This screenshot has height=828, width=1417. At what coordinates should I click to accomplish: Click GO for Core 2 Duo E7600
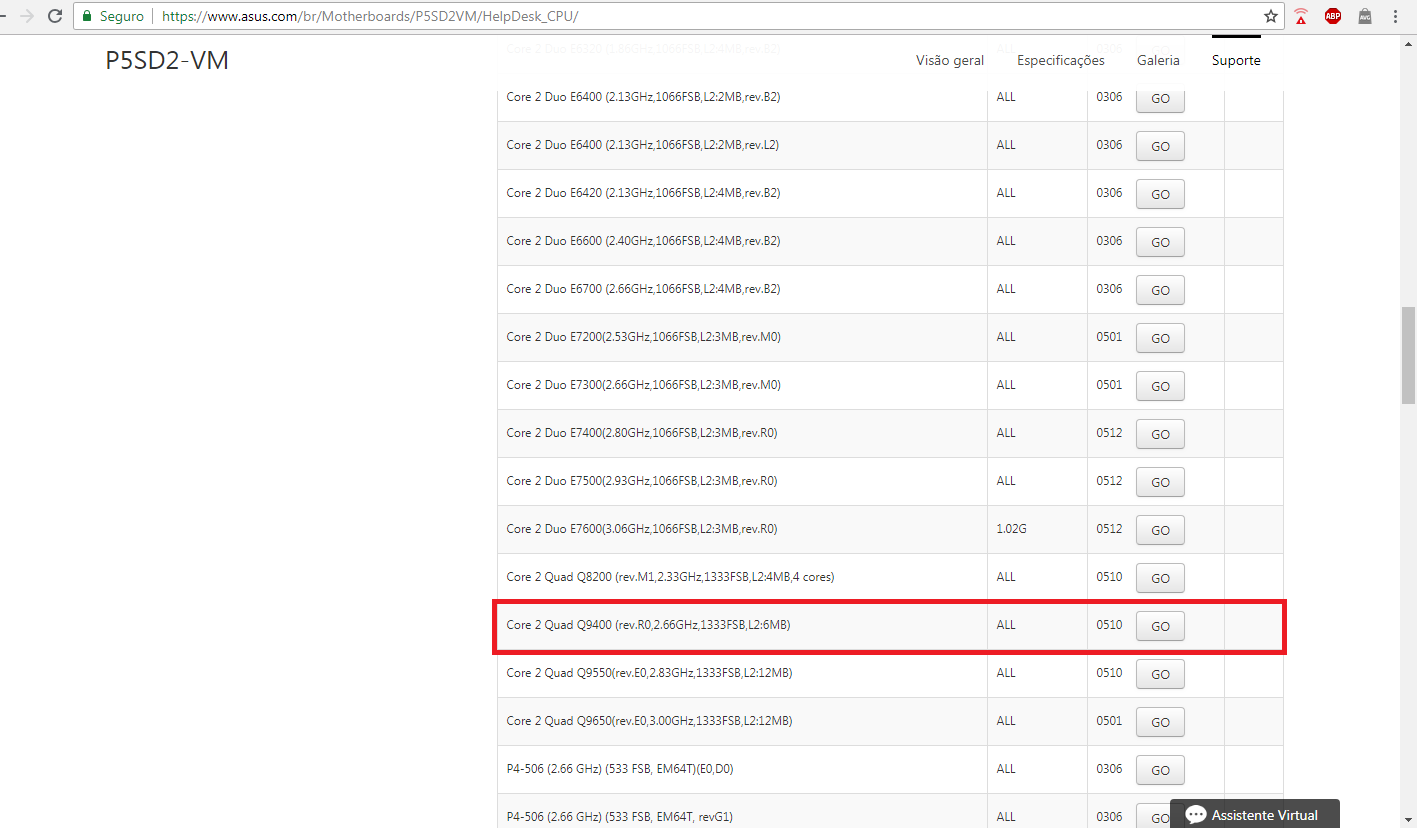pos(1160,530)
